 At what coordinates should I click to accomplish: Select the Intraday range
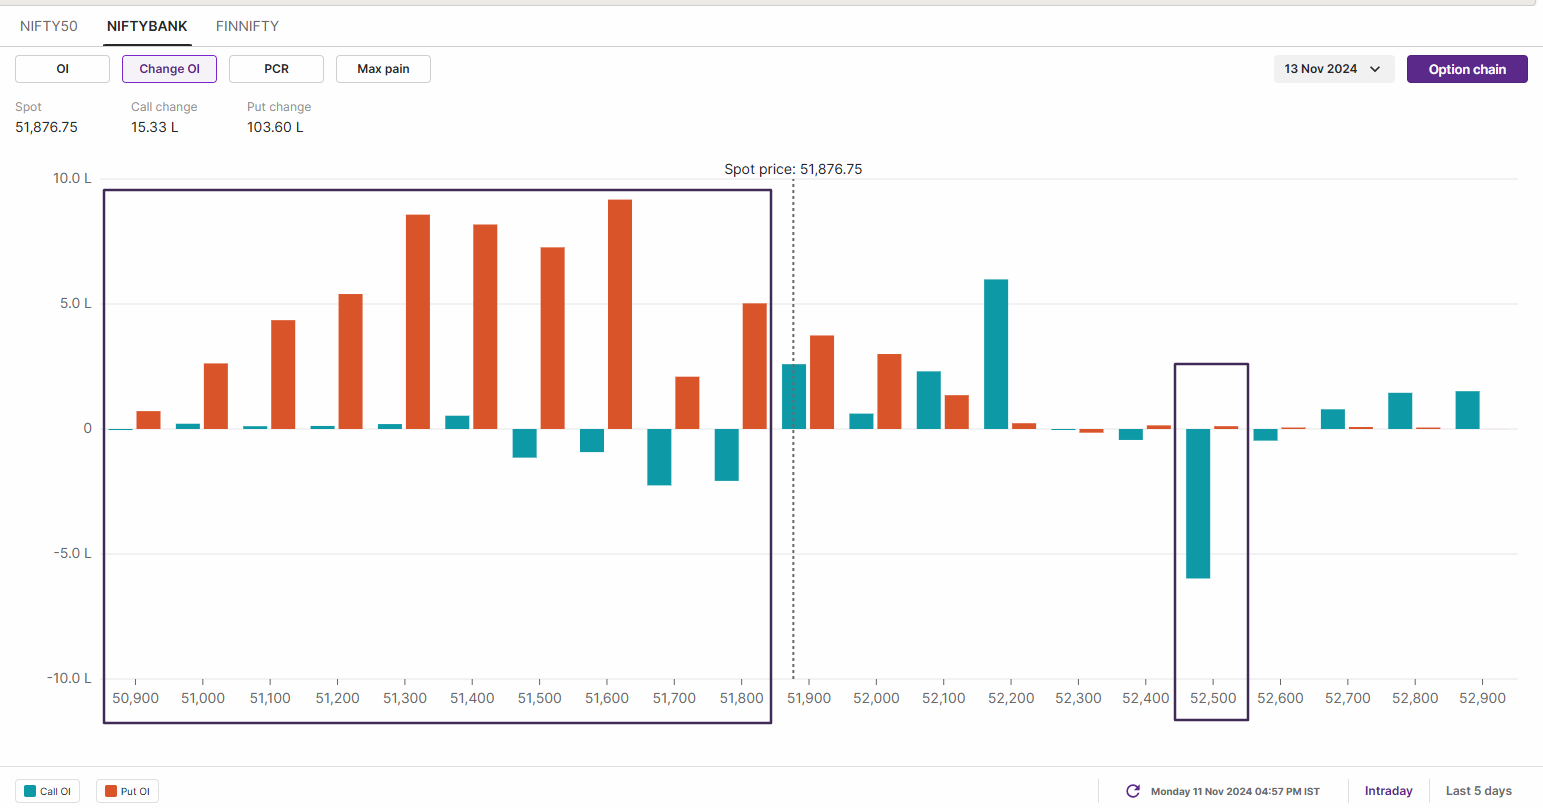(1388, 791)
